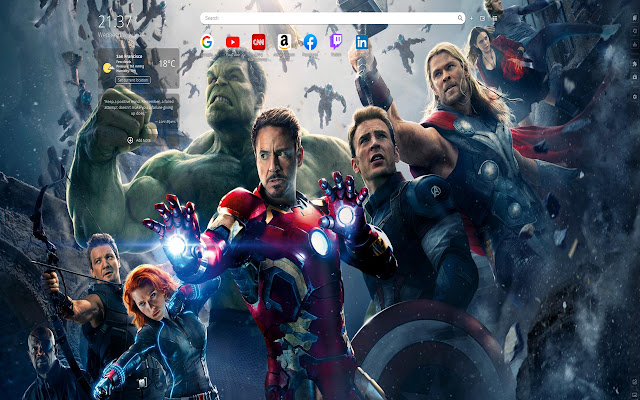Click the 18°C temperature reading
Screen dimensions: 640x400
pos(167,64)
